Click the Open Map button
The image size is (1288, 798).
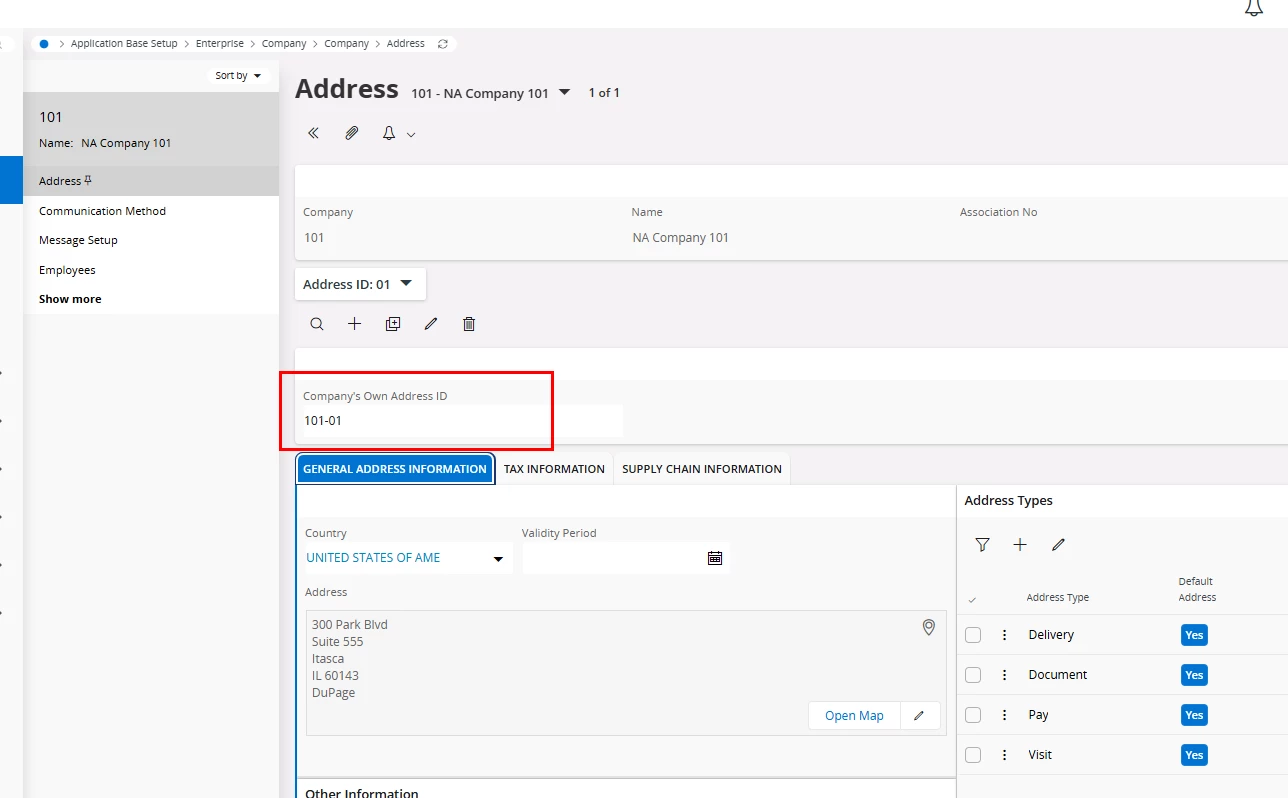pos(854,716)
